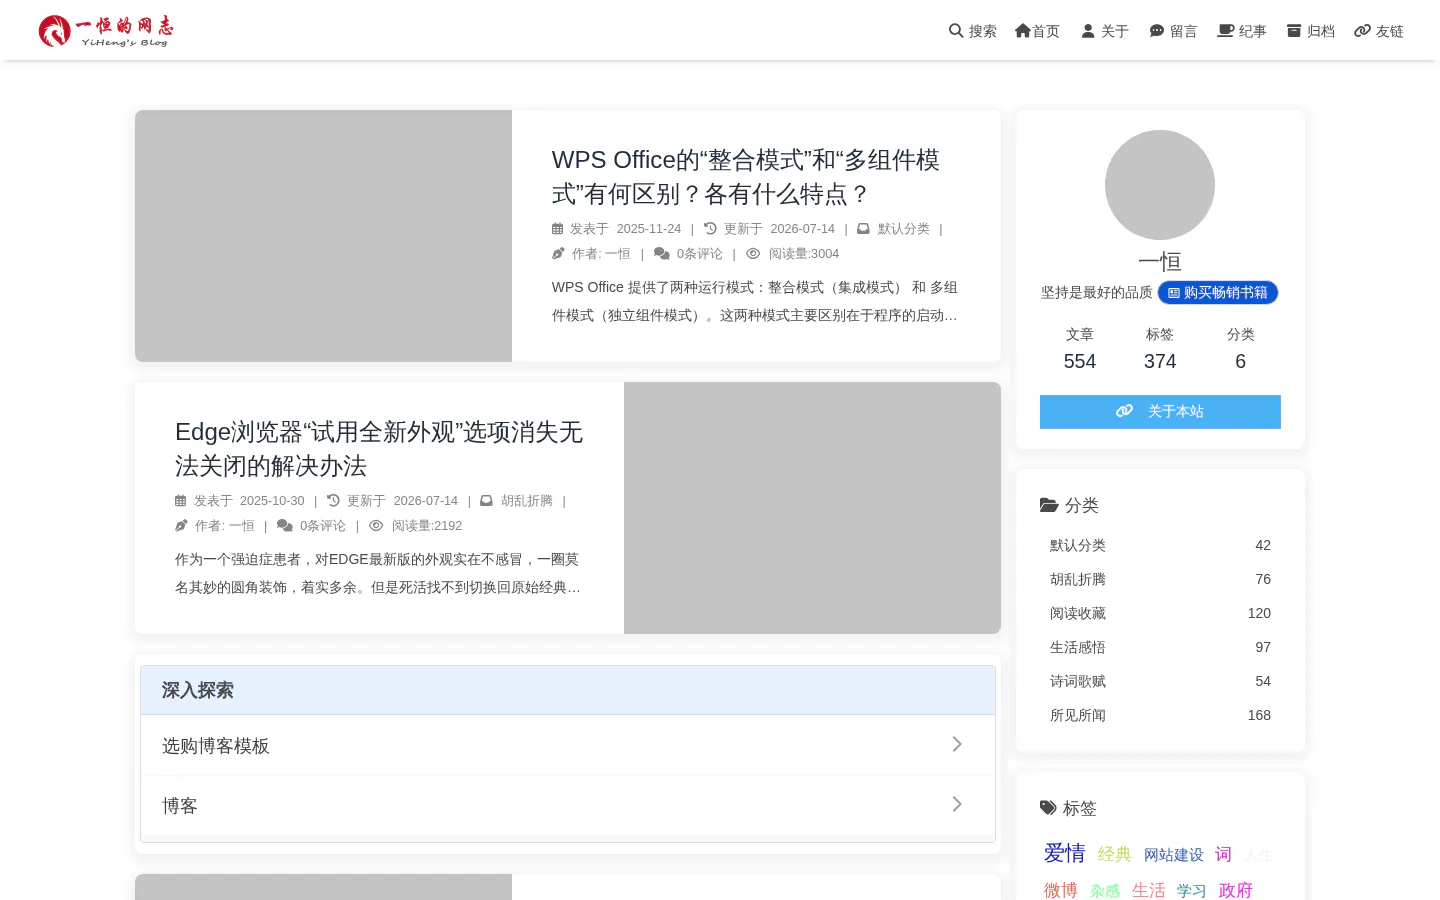Expand the 博客 row chevron
1440x900 pixels.
957,804
